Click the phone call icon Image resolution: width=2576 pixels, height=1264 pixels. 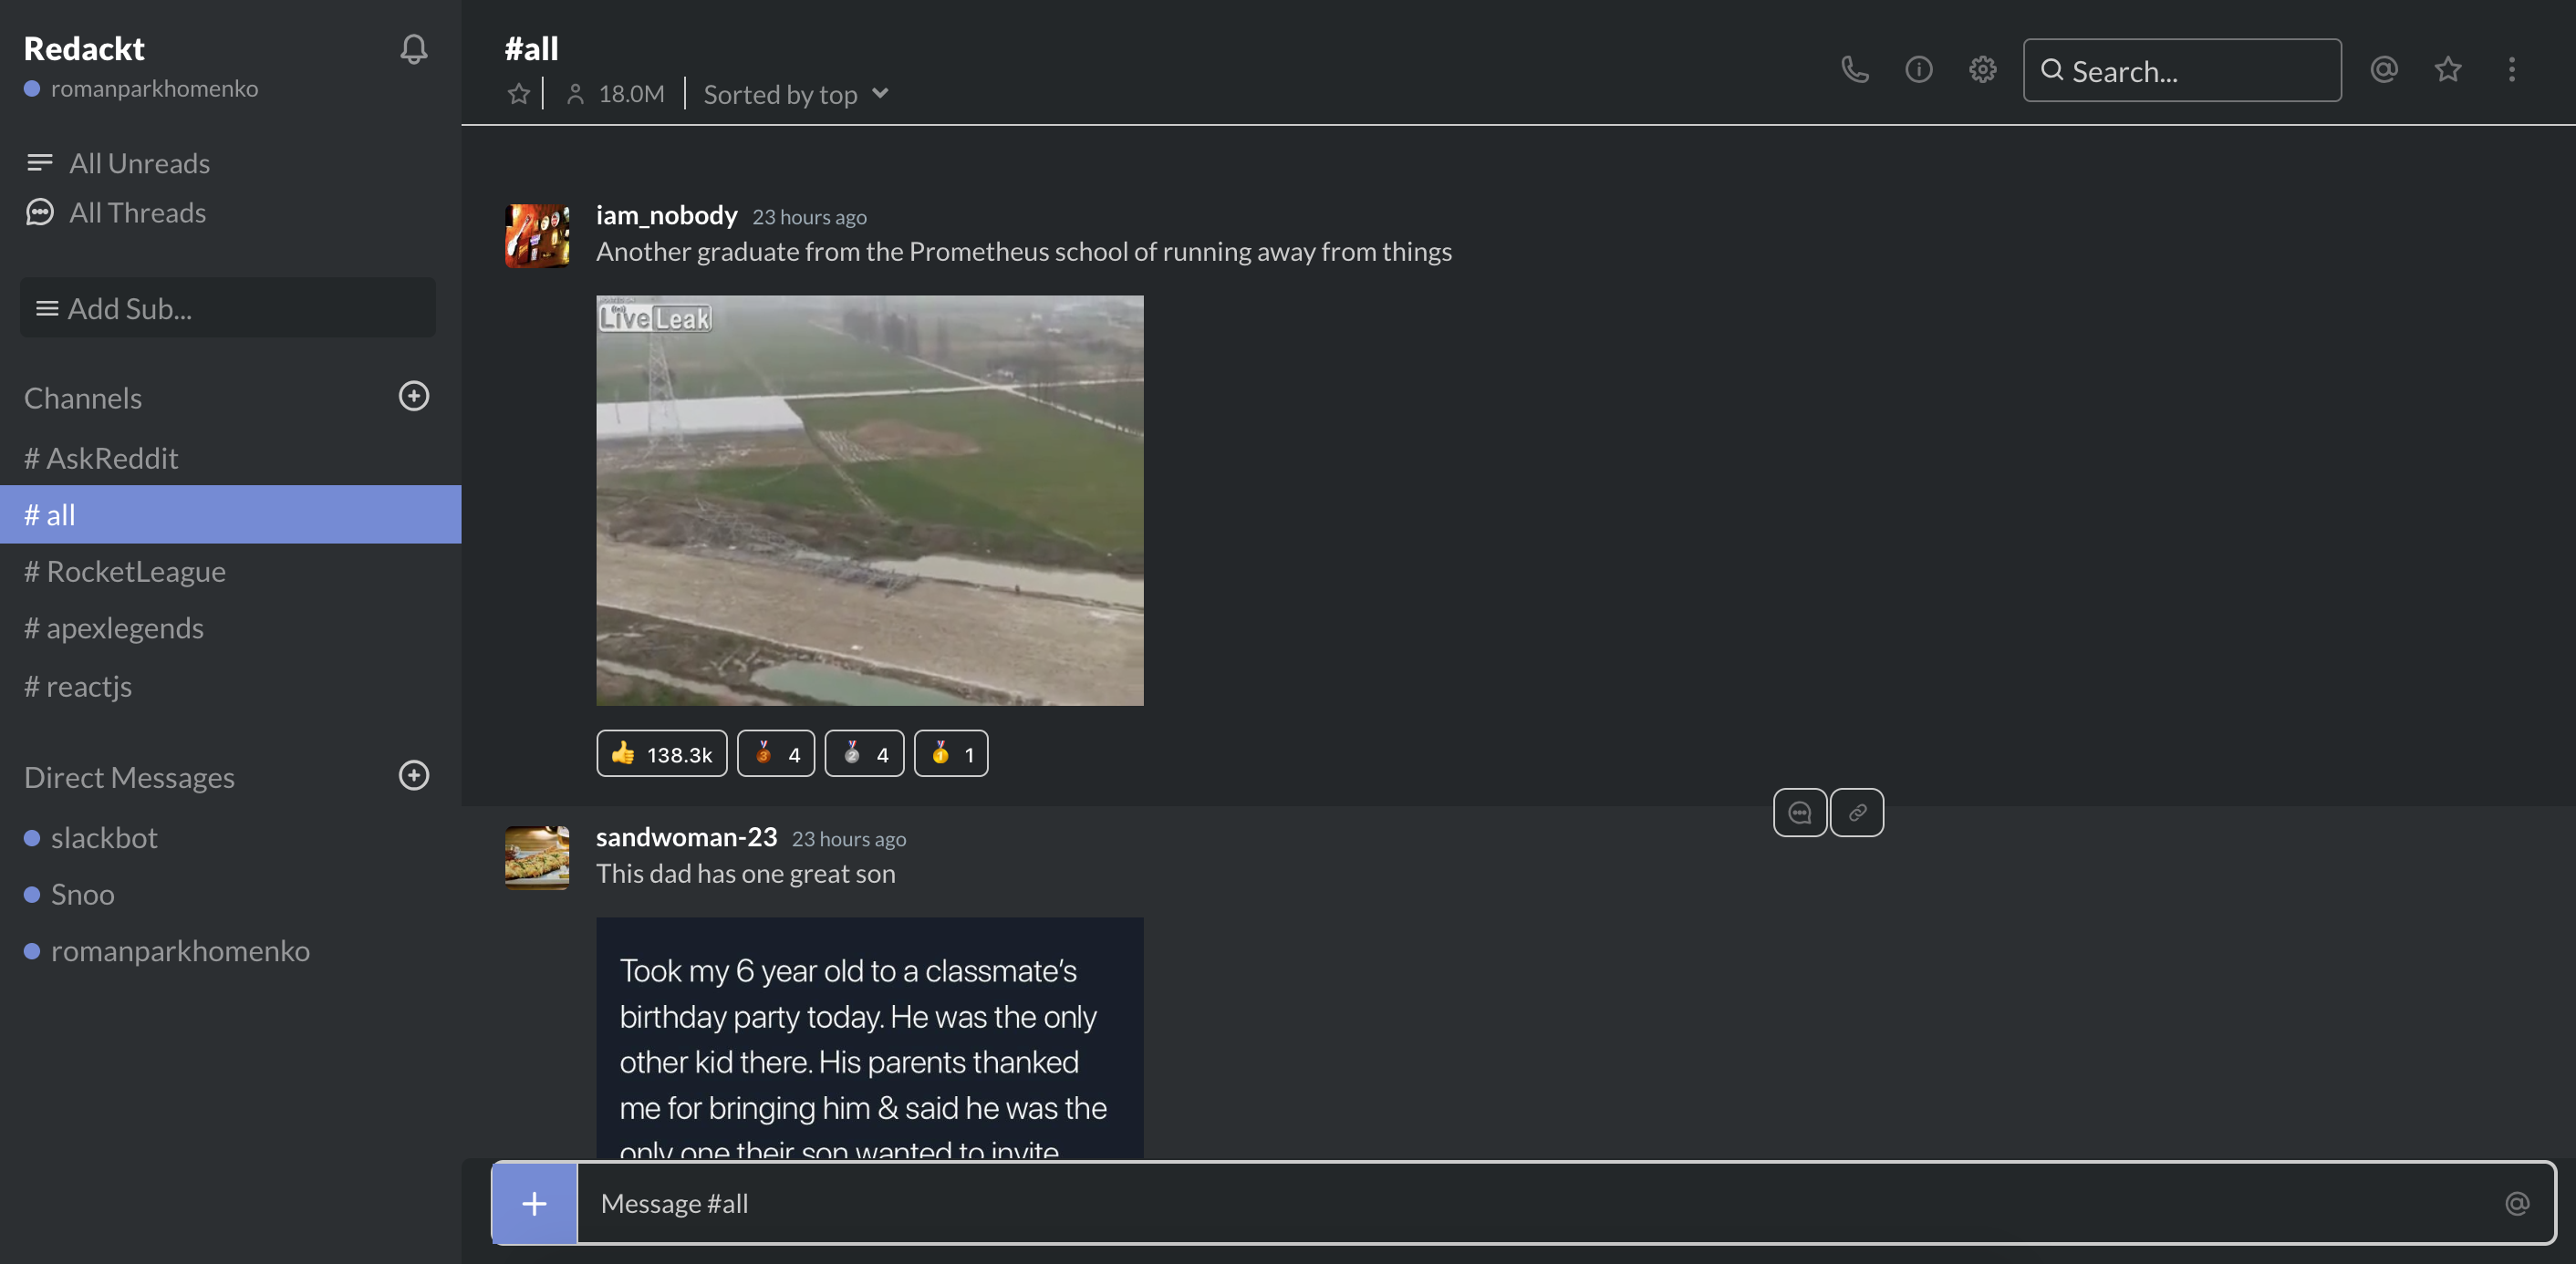click(x=1854, y=69)
